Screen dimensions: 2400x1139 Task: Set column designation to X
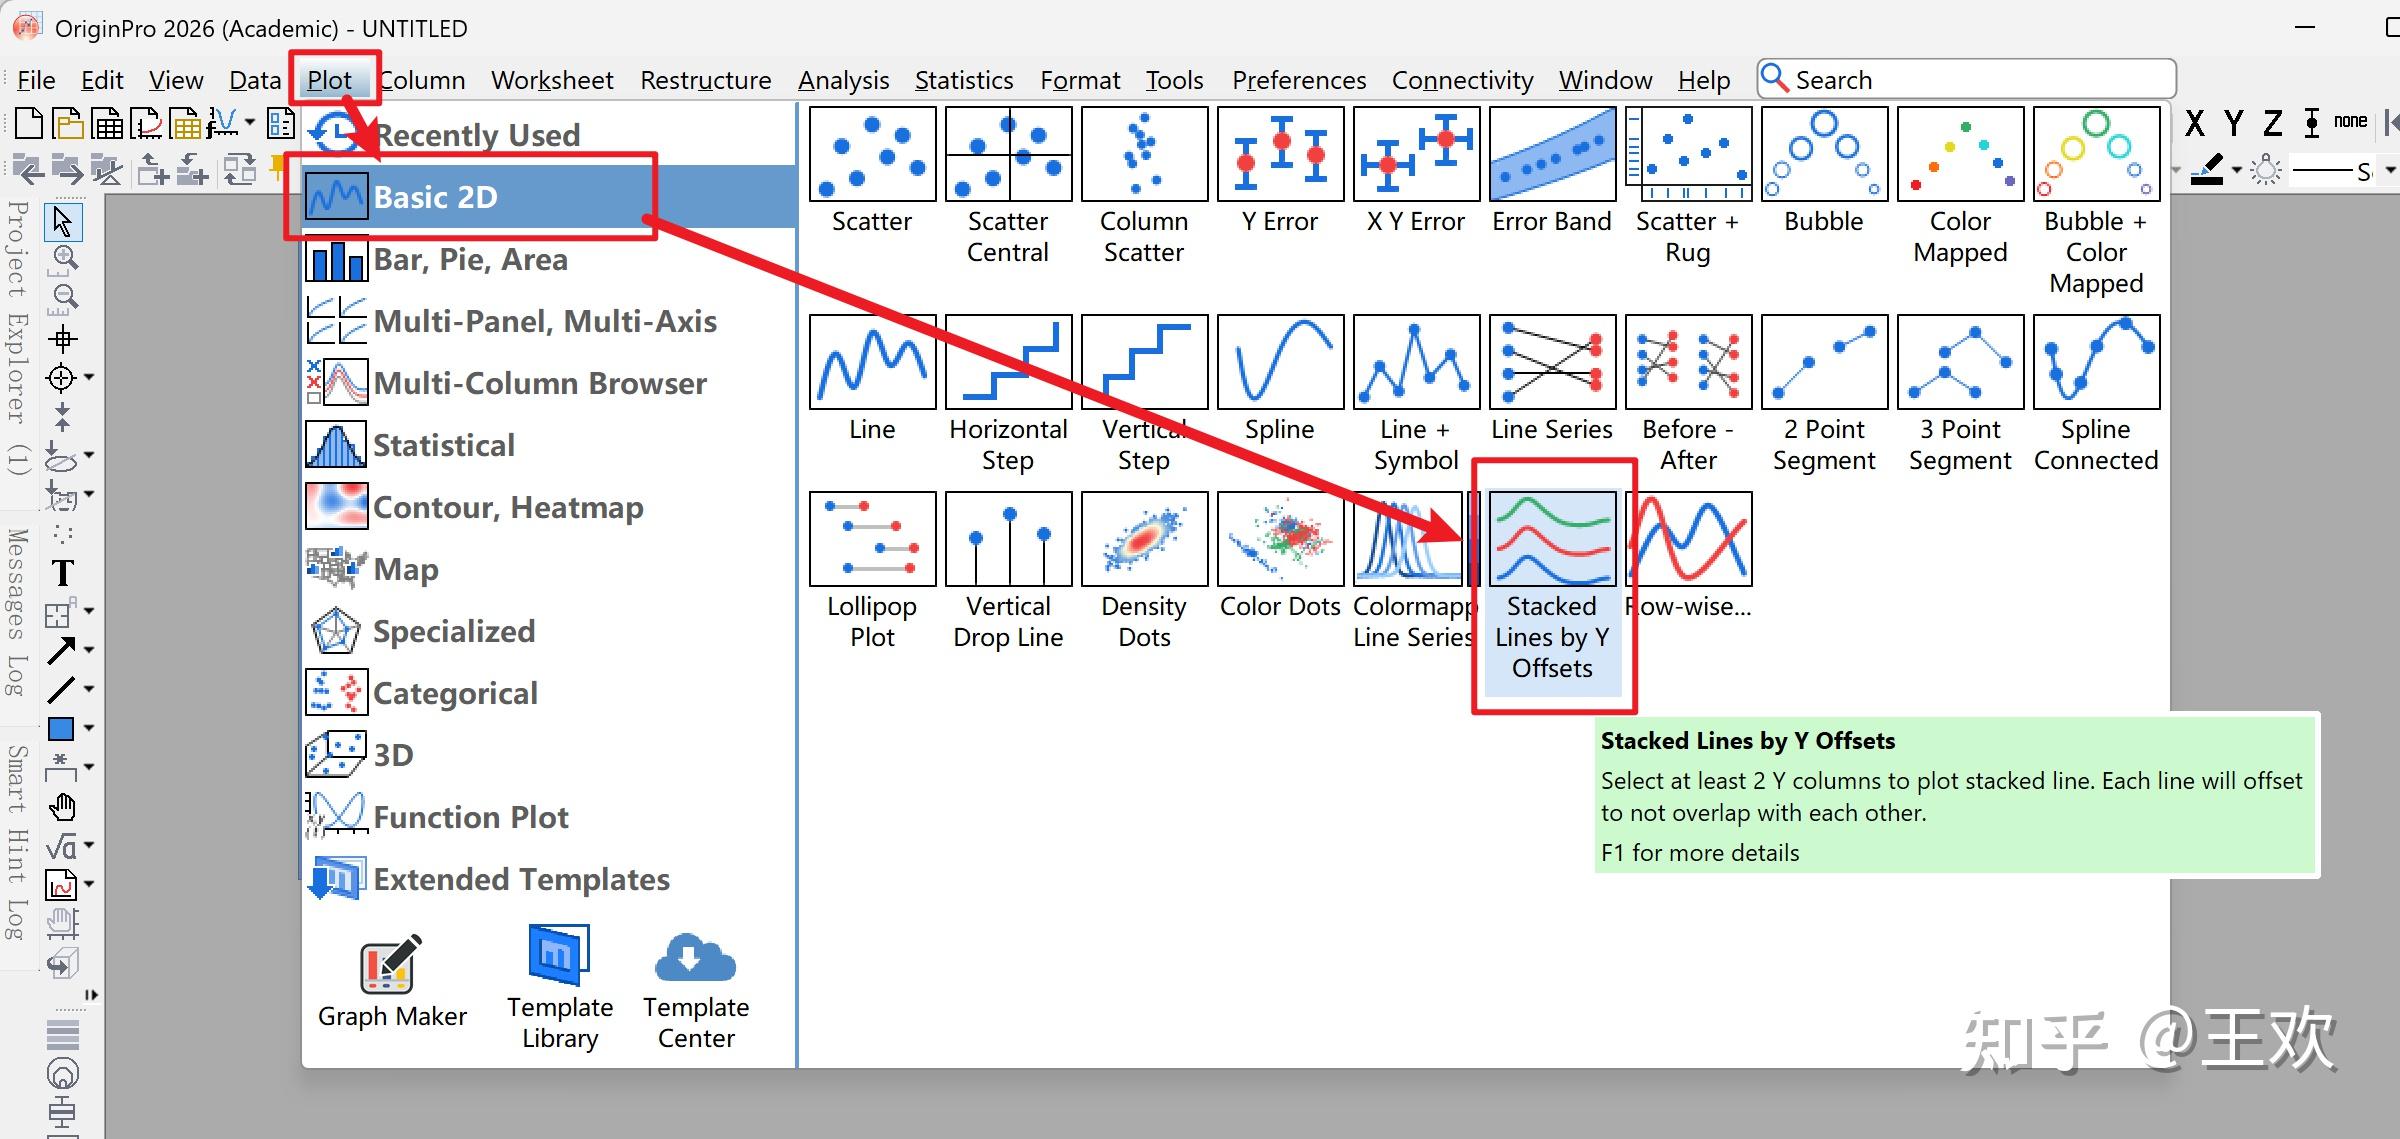2195,123
